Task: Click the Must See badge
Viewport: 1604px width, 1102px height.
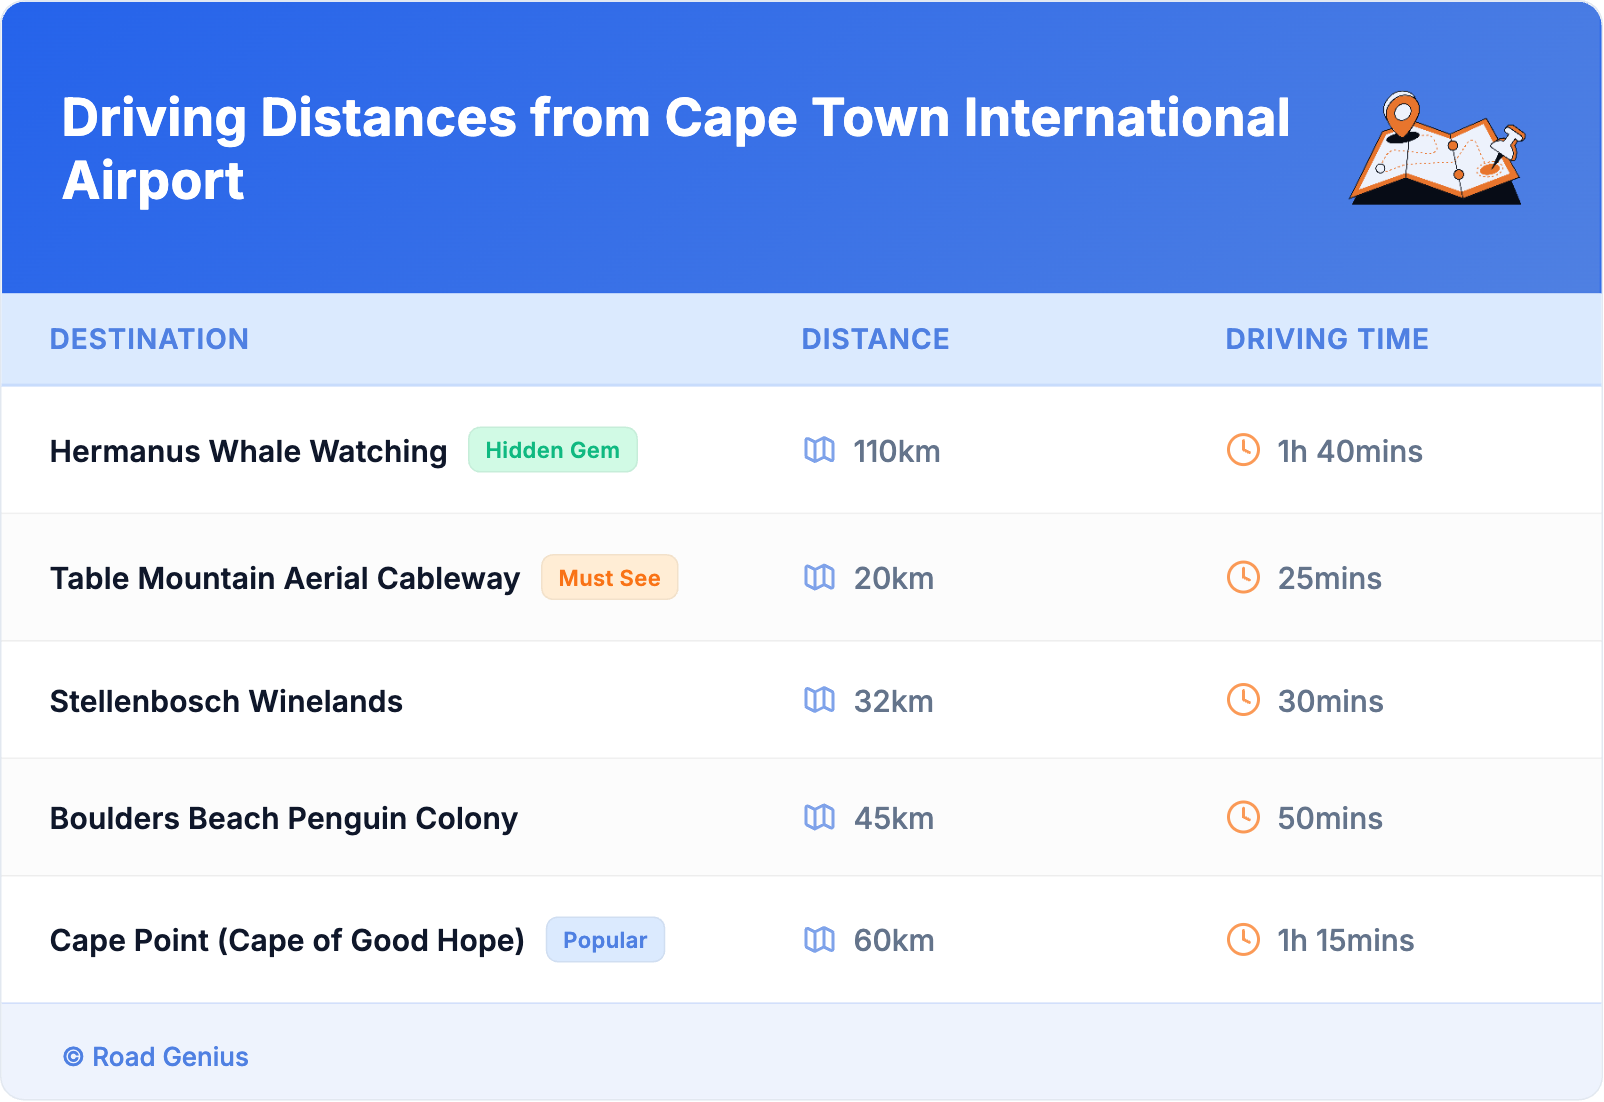Action: (x=609, y=578)
